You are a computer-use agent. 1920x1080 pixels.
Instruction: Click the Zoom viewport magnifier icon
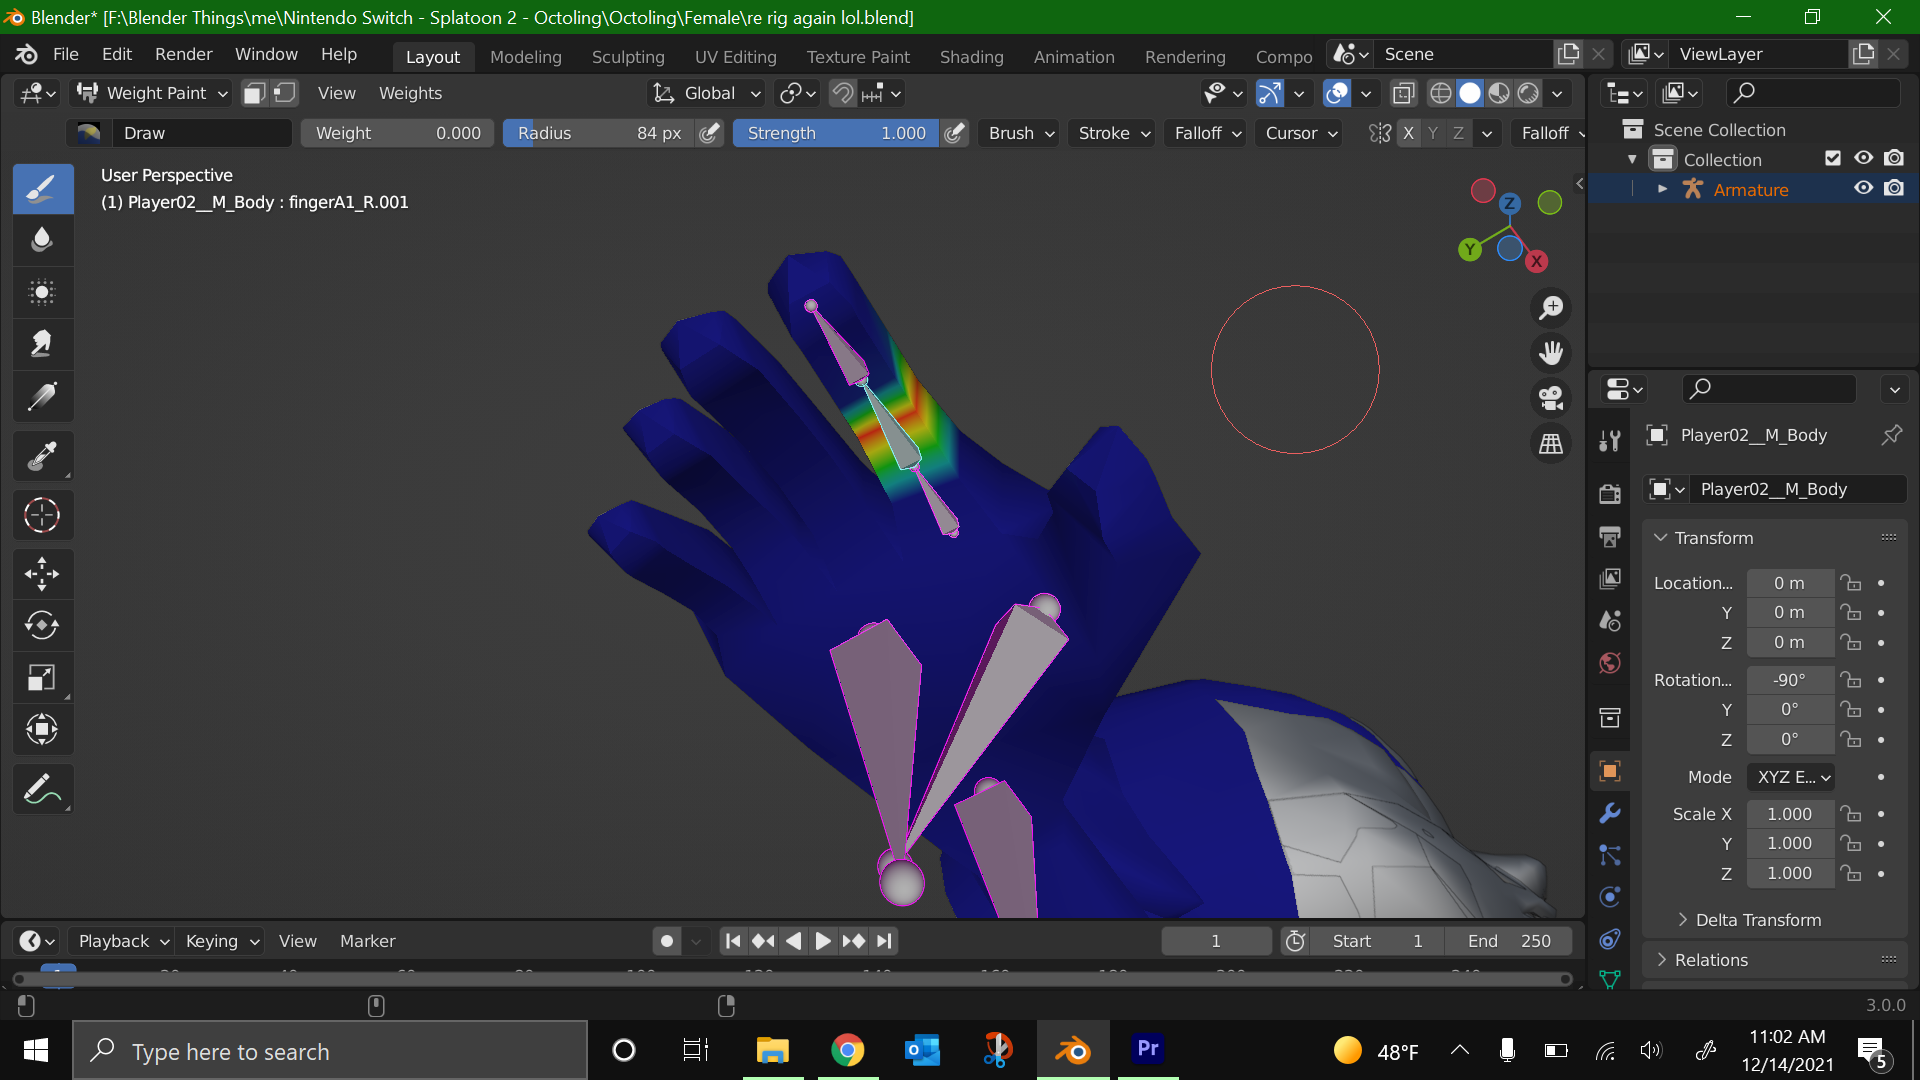click(x=1551, y=308)
